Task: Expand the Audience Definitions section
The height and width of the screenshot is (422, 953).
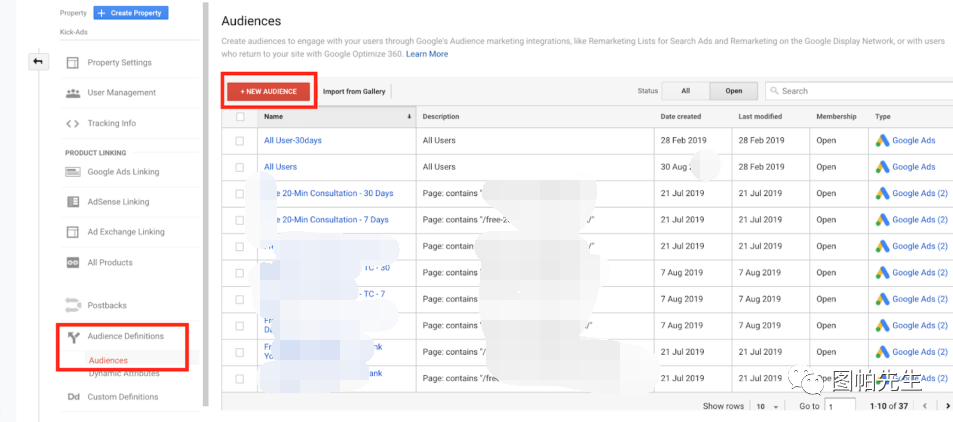Action: [125, 336]
